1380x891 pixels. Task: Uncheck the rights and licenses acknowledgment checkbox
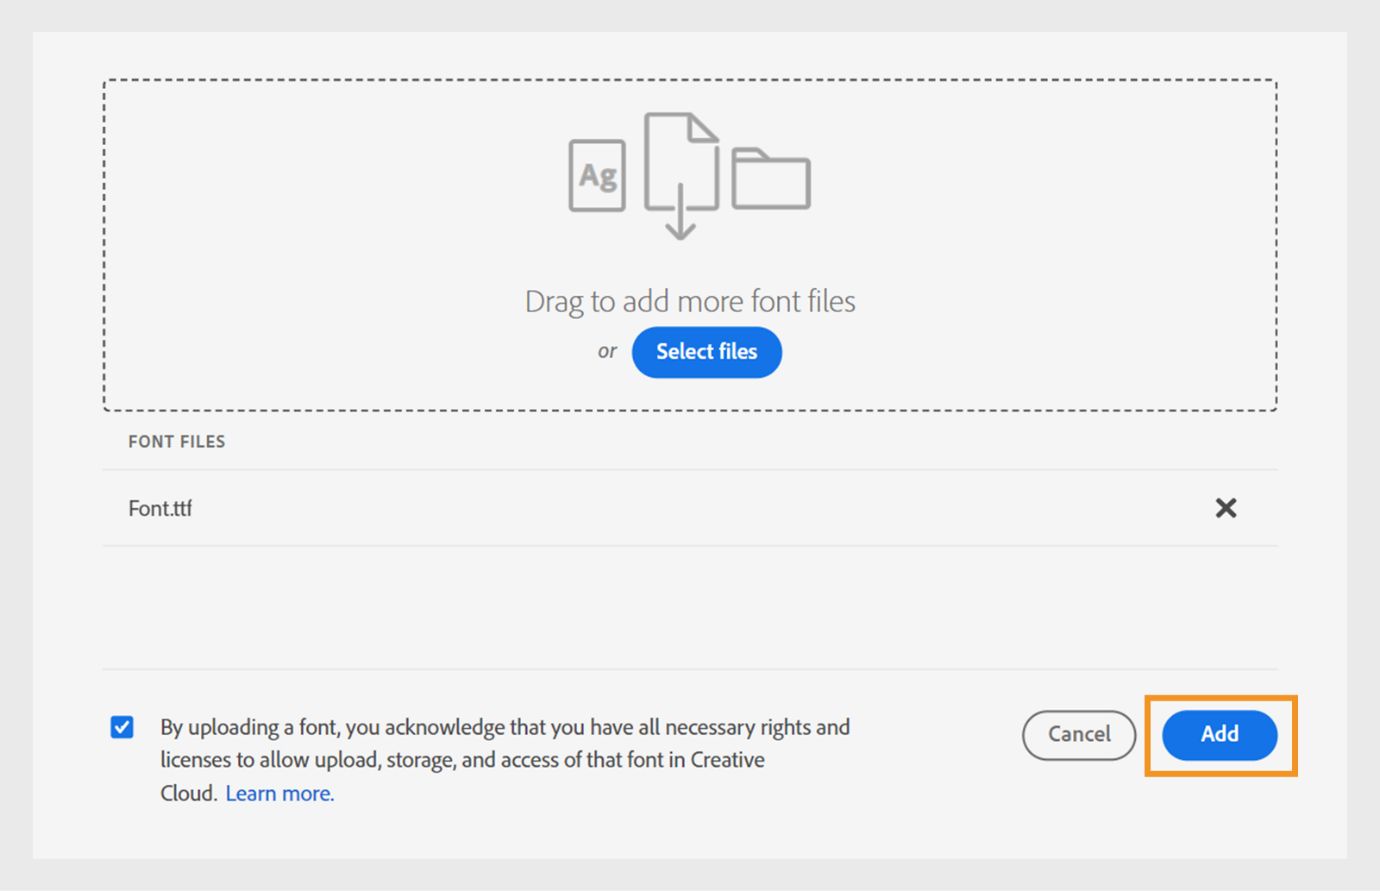click(122, 727)
